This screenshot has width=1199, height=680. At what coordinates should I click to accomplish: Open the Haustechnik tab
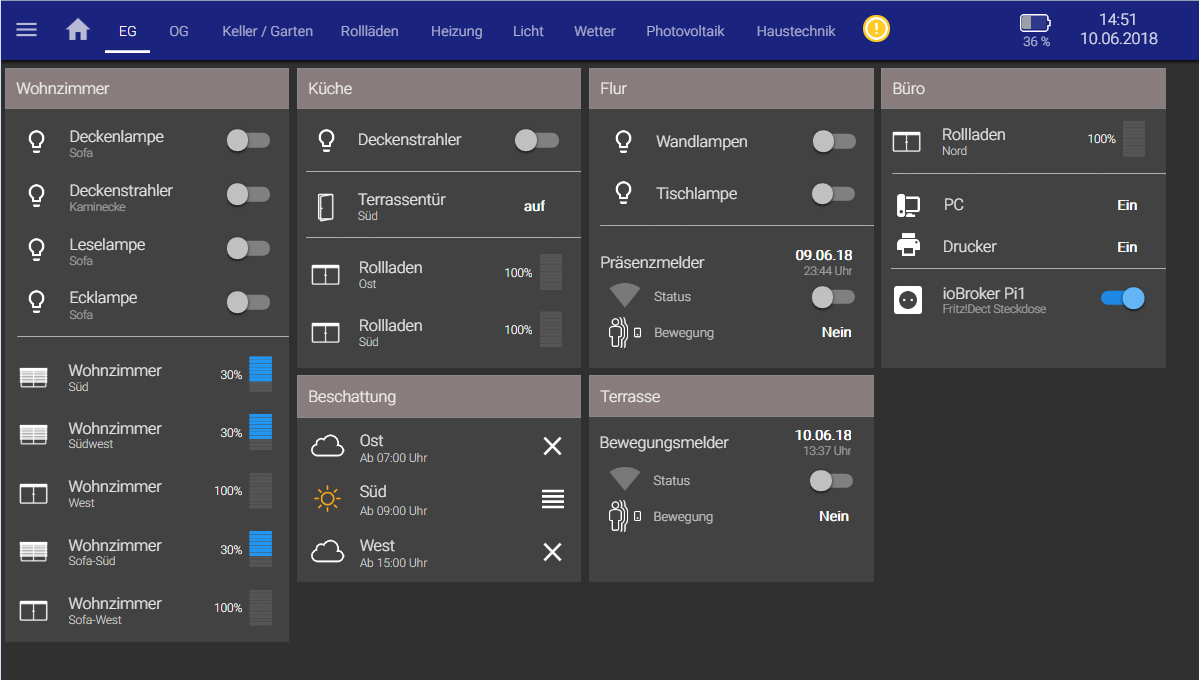click(796, 31)
